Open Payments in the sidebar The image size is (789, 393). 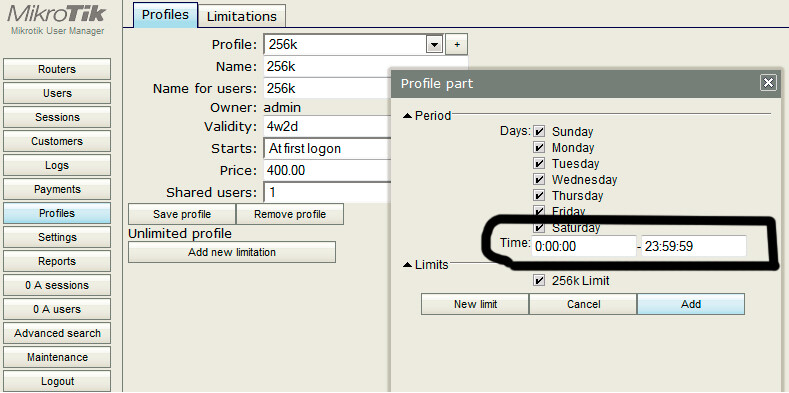pos(57,189)
